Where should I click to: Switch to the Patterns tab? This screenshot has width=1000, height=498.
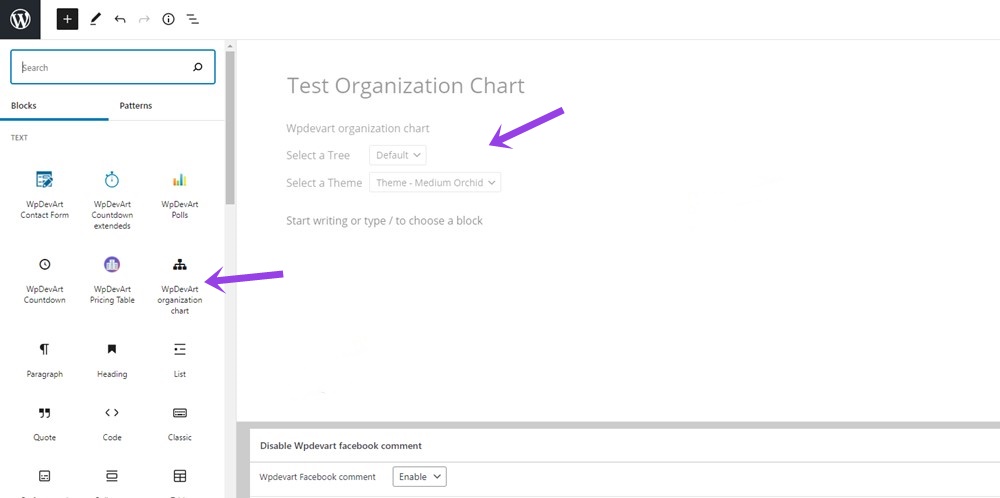(x=136, y=106)
